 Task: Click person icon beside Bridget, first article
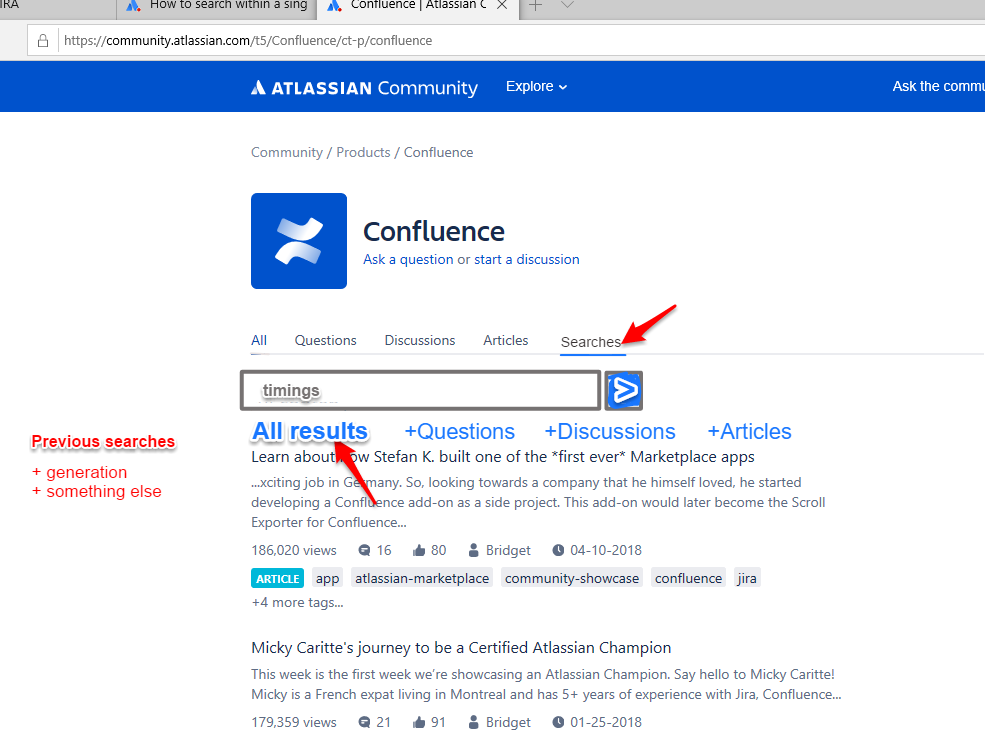tap(474, 550)
